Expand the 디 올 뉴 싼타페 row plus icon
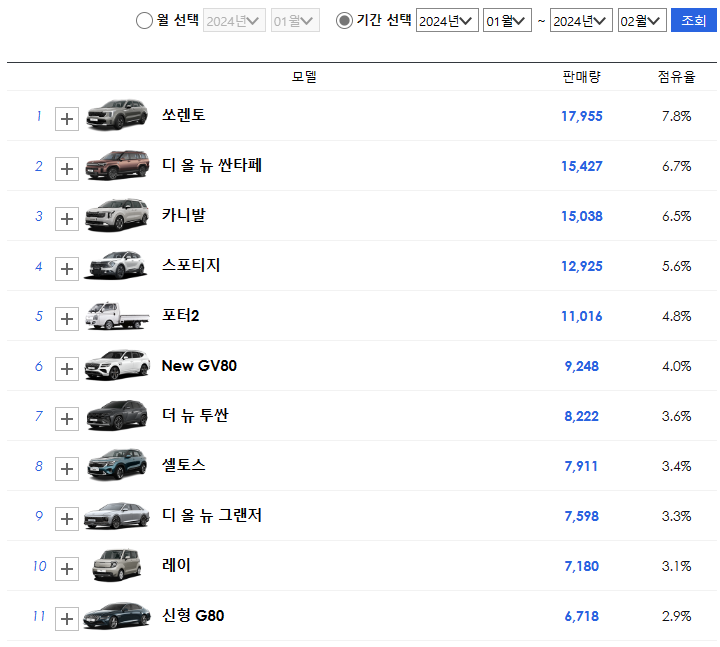The height and width of the screenshot is (647, 720). pos(67,169)
